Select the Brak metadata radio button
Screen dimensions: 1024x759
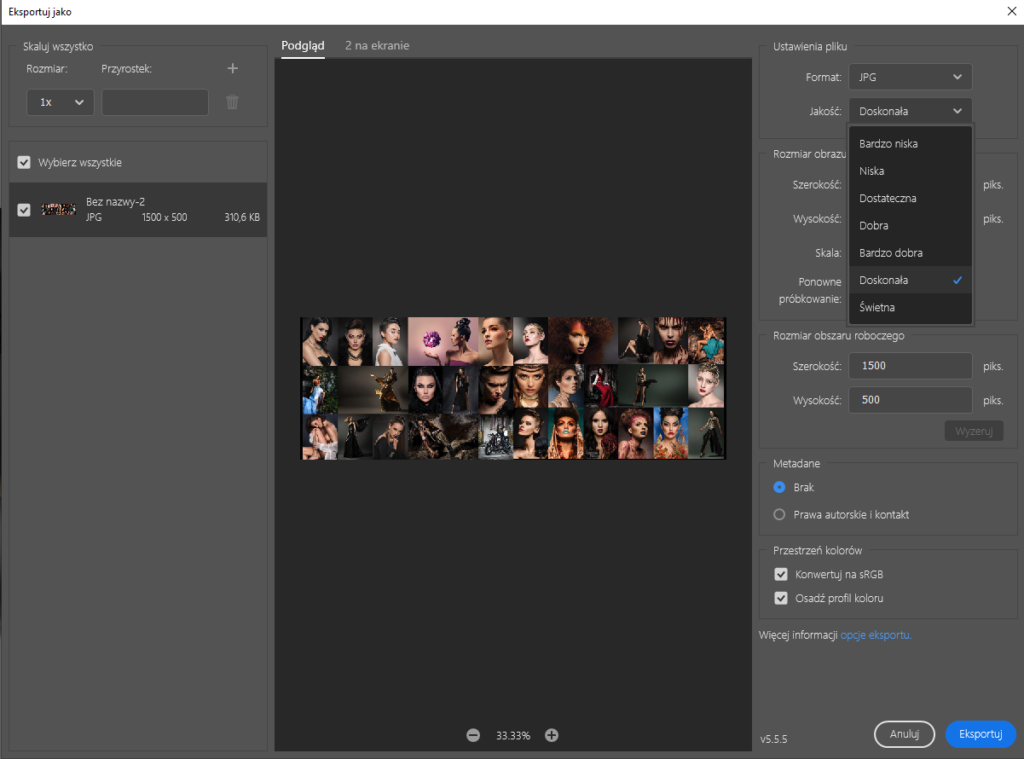[x=780, y=488]
